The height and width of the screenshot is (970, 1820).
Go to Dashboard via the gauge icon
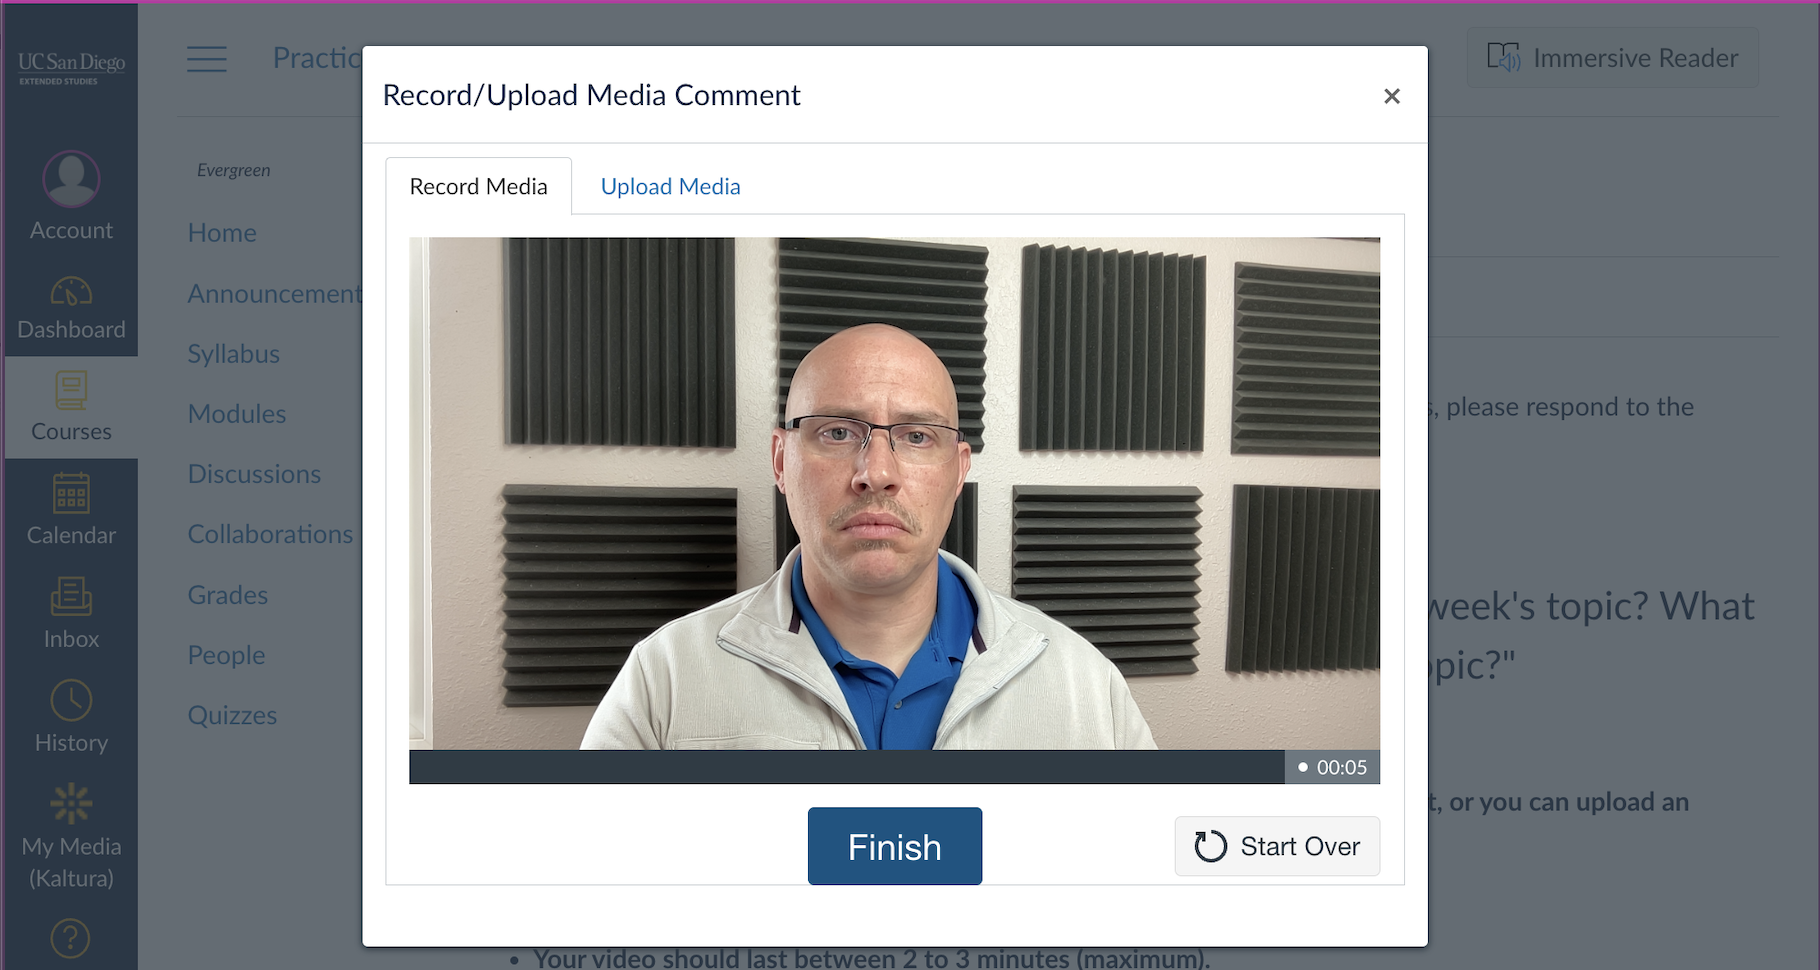[x=71, y=291]
